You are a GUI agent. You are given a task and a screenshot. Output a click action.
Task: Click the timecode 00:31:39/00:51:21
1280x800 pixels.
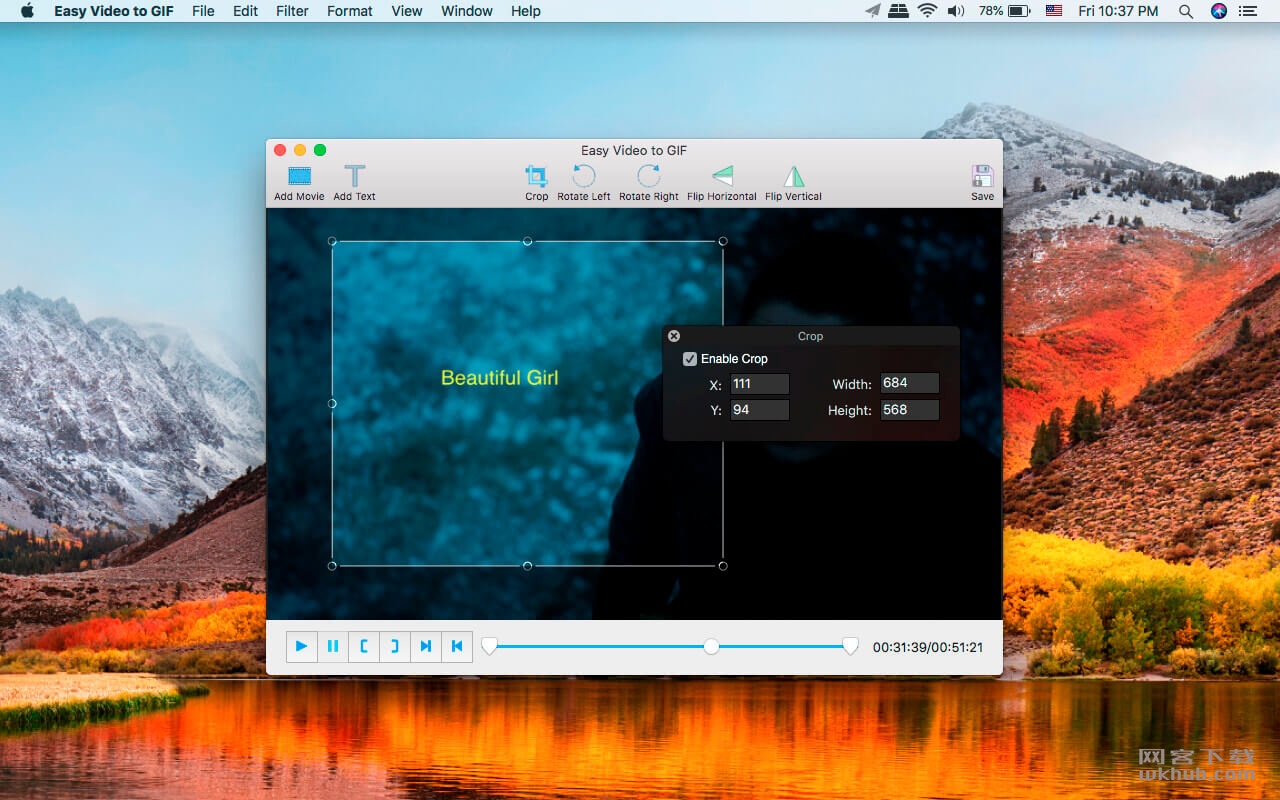pos(928,647)
